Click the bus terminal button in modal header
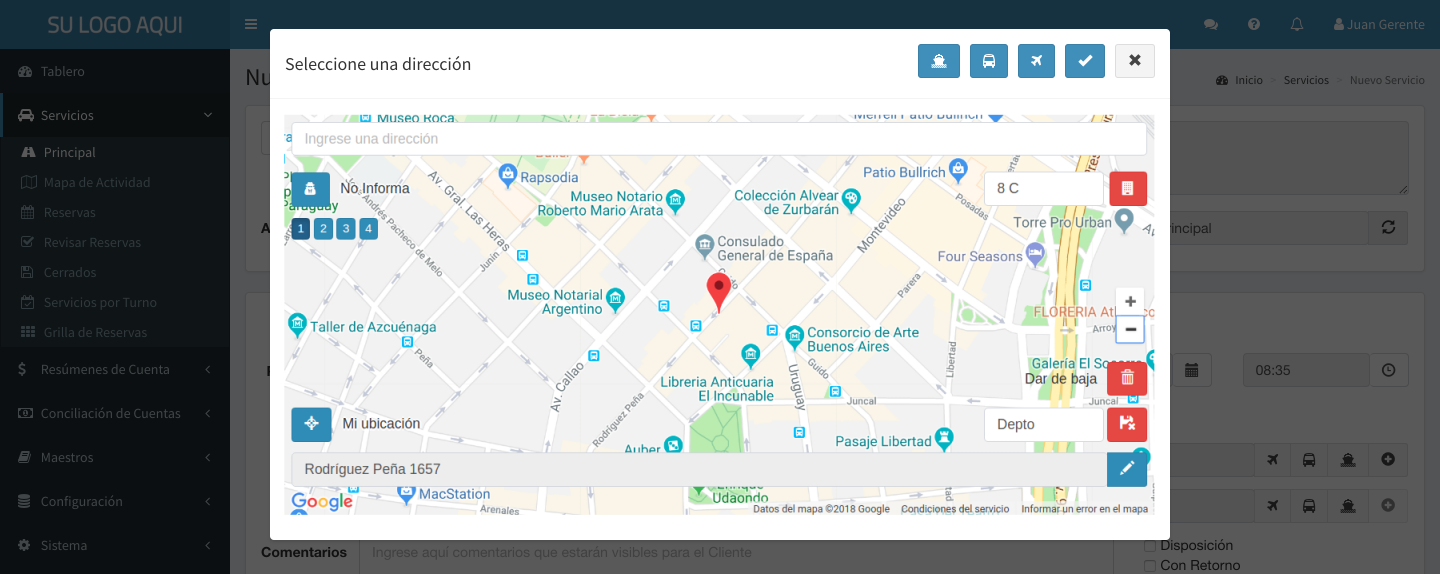This screenshot has width=1440, height=574. coord(988,61)
